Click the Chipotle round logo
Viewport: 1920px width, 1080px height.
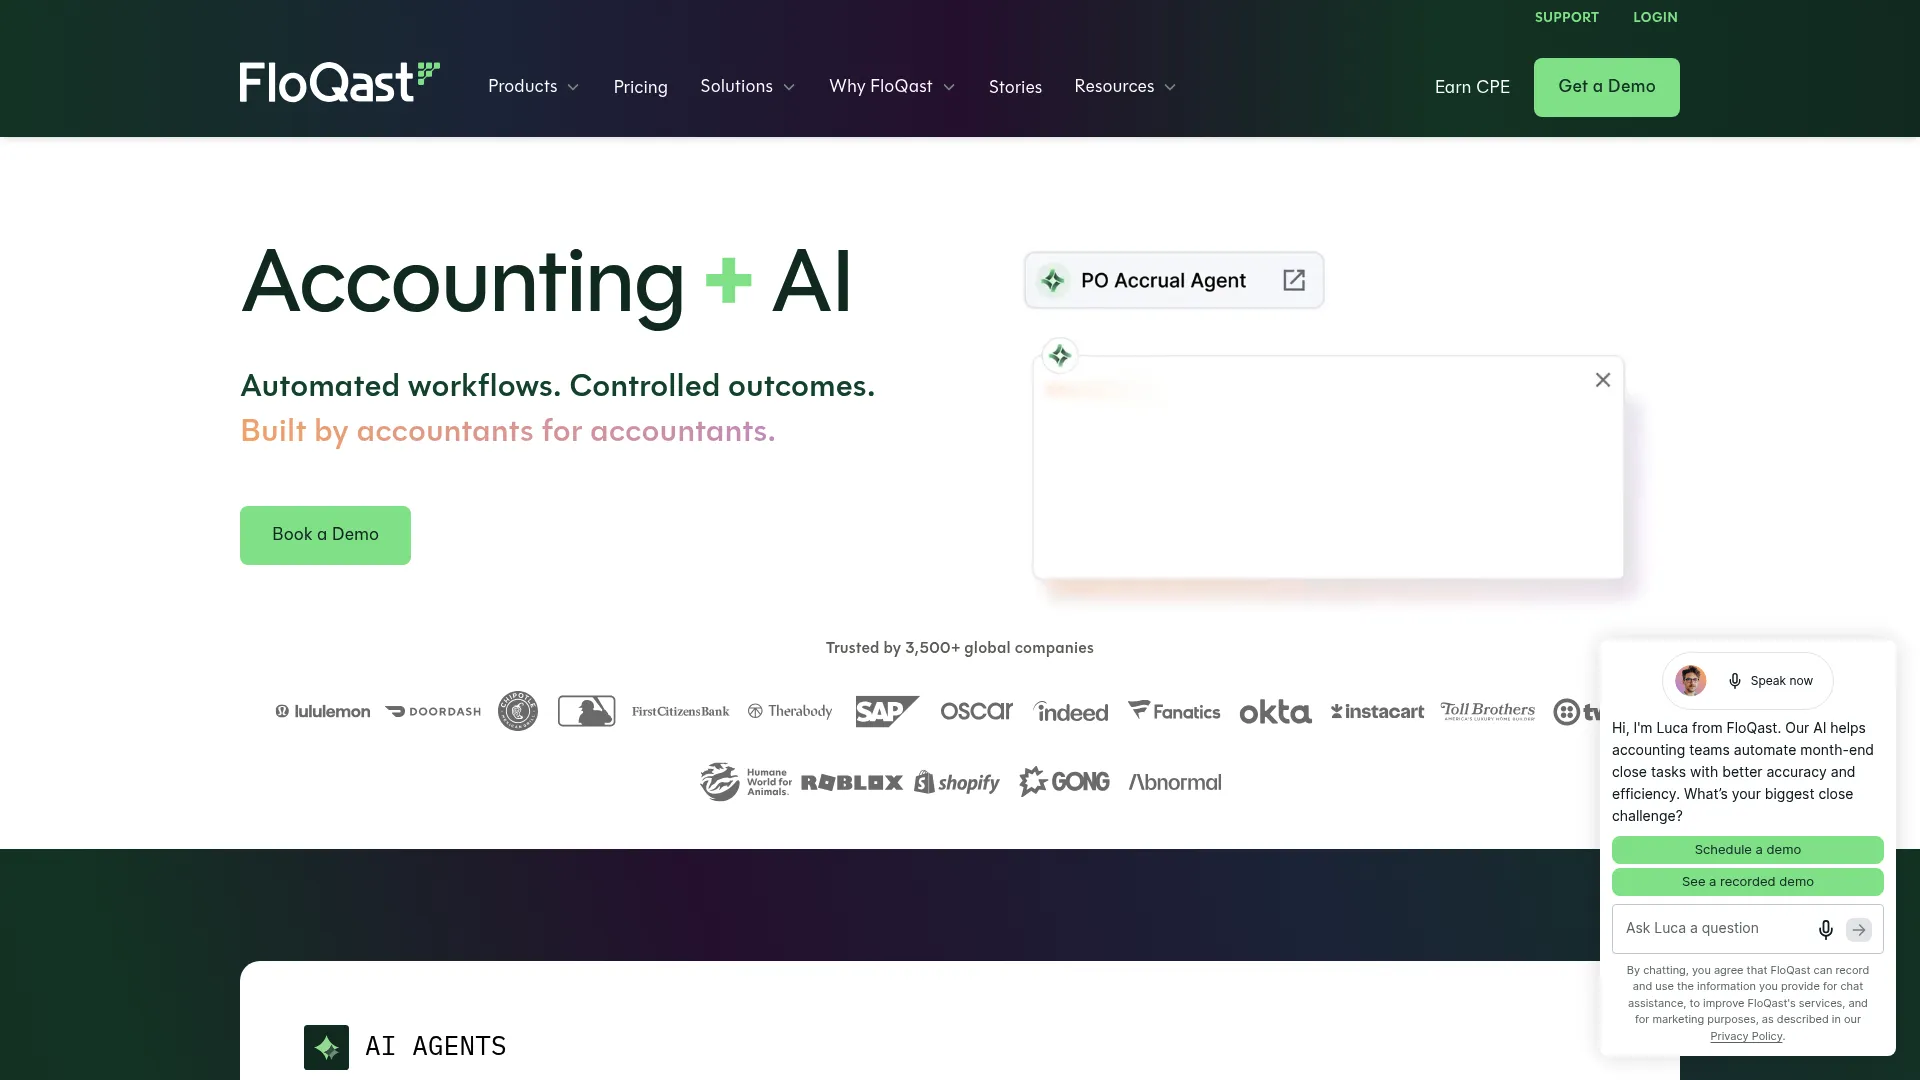click(518, 711)
